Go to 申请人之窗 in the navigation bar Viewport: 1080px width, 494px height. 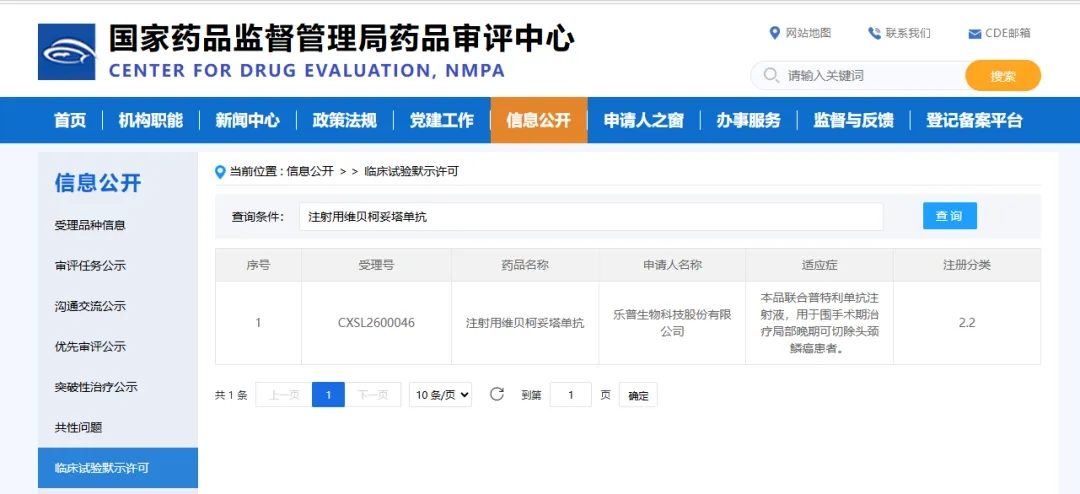(643, 121)
